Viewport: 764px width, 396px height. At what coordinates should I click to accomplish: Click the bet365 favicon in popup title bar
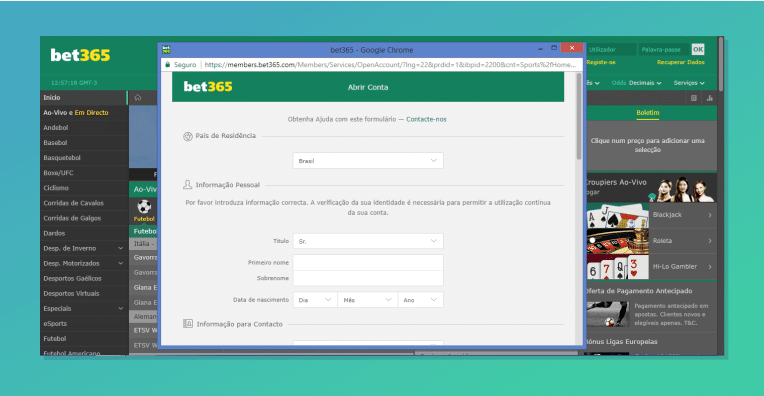click(166, 49)
